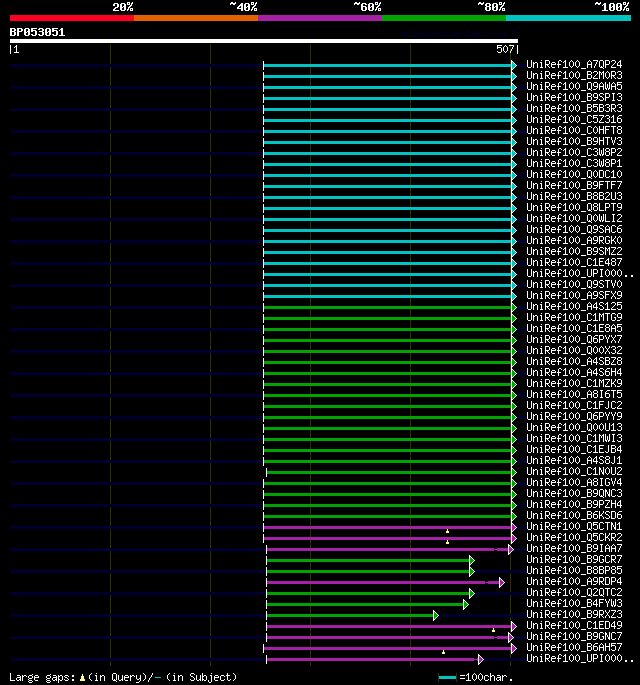Select the BP053051 query name label
The width and height of the screenshot is (640, 685).
click(x=37, y=32)
